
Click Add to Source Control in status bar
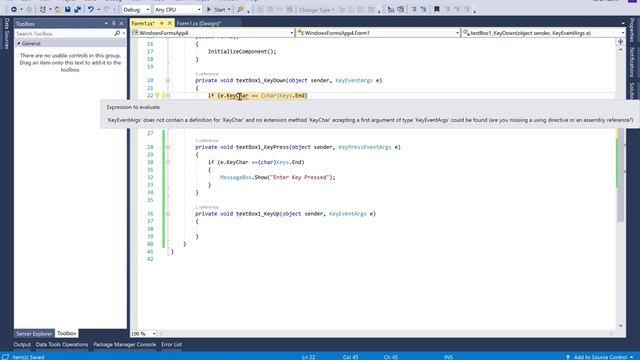pyautogui.click(x=600, y=357)
